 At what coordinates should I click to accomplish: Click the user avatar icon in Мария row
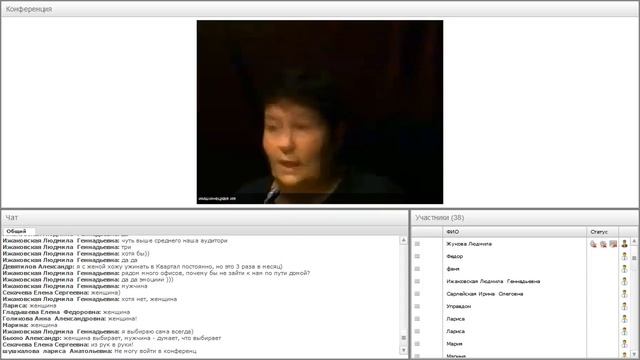(x=624, y=344)
